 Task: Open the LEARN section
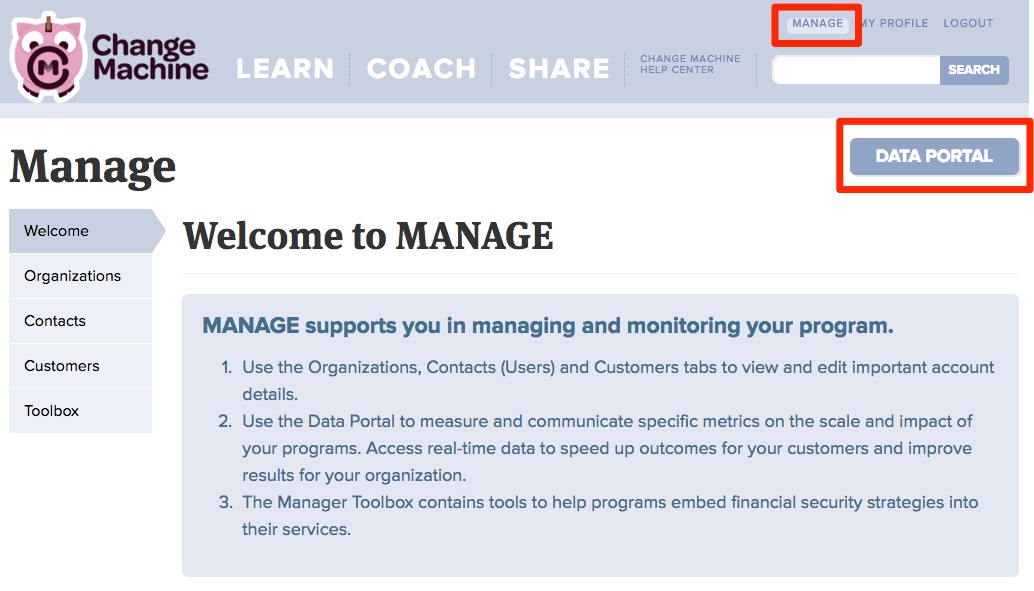pos(285,69)
